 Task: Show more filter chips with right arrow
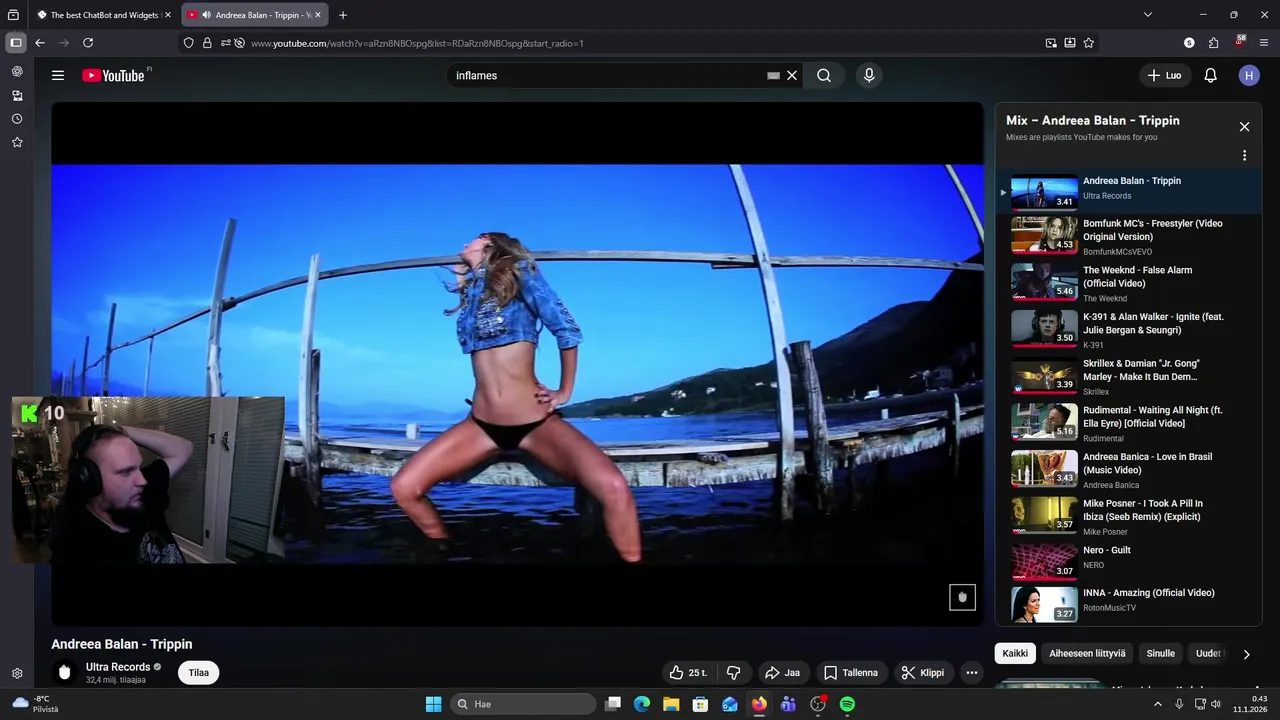[1246, 654]
